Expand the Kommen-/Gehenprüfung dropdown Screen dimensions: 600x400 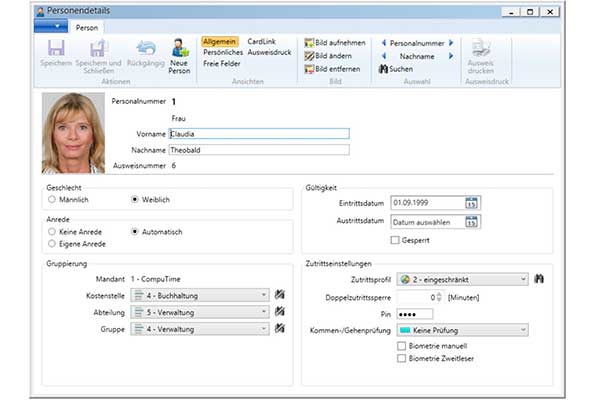click(523, 329)
